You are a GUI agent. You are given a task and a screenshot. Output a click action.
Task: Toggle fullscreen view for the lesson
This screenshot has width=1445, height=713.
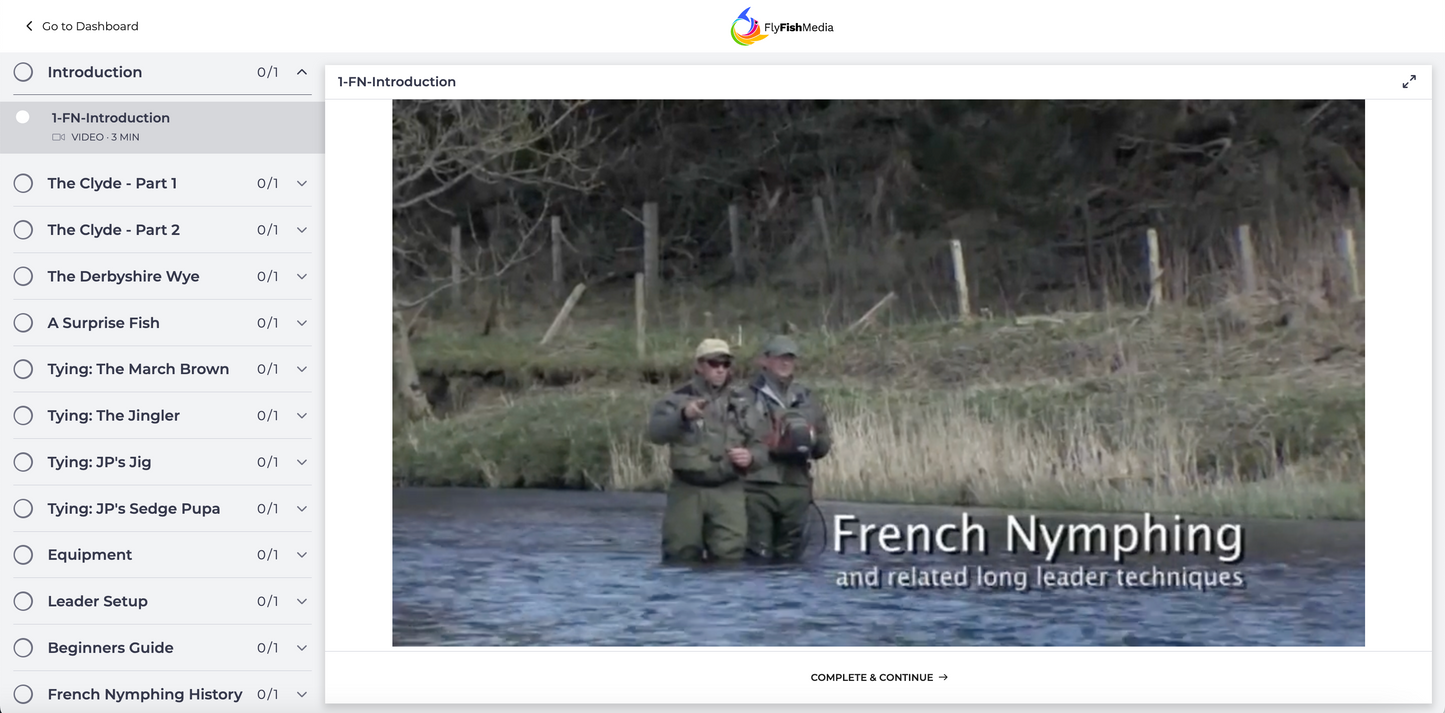click(1409, 82)
